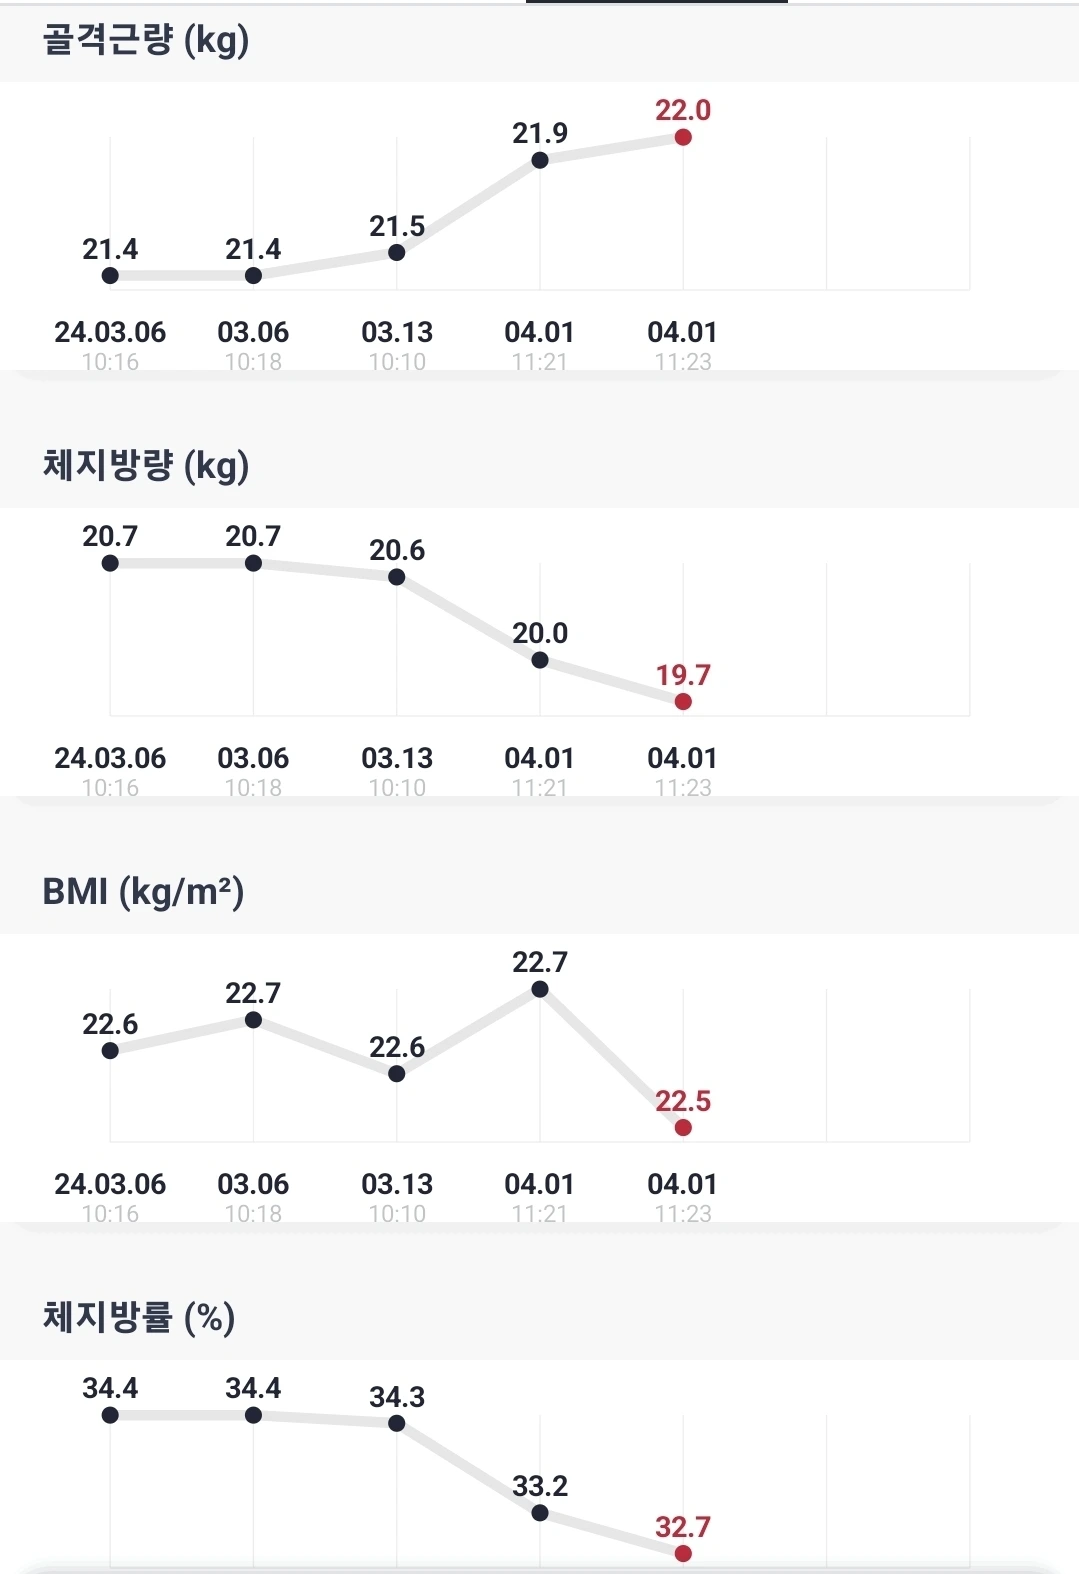Image resolution: width=1079 pixels, height=1574 pixels.
Task: Tap the red 32.7 body fat percent point
Action: [683, 1553]
